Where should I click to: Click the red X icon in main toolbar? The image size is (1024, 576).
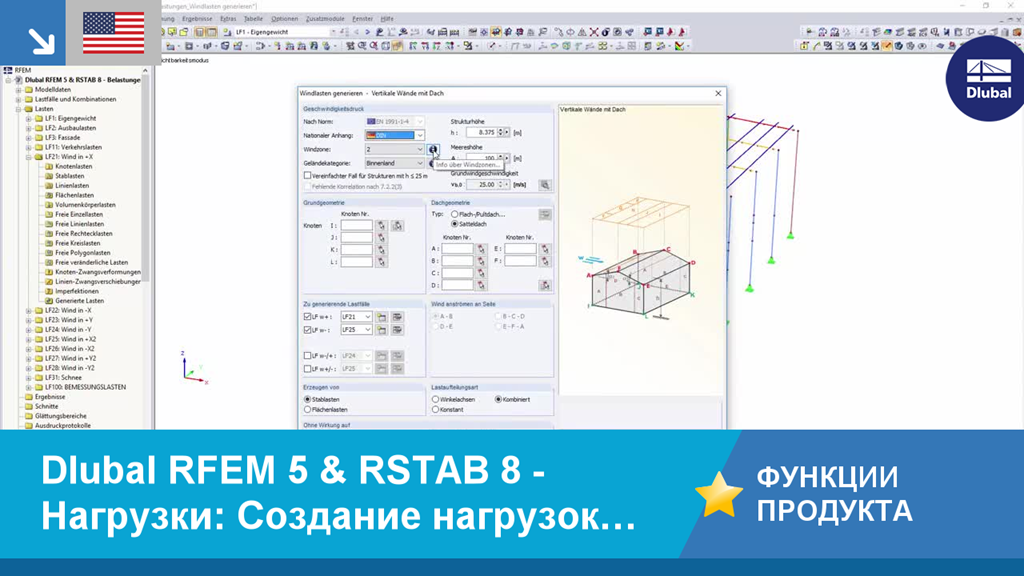tap(594, 32)
